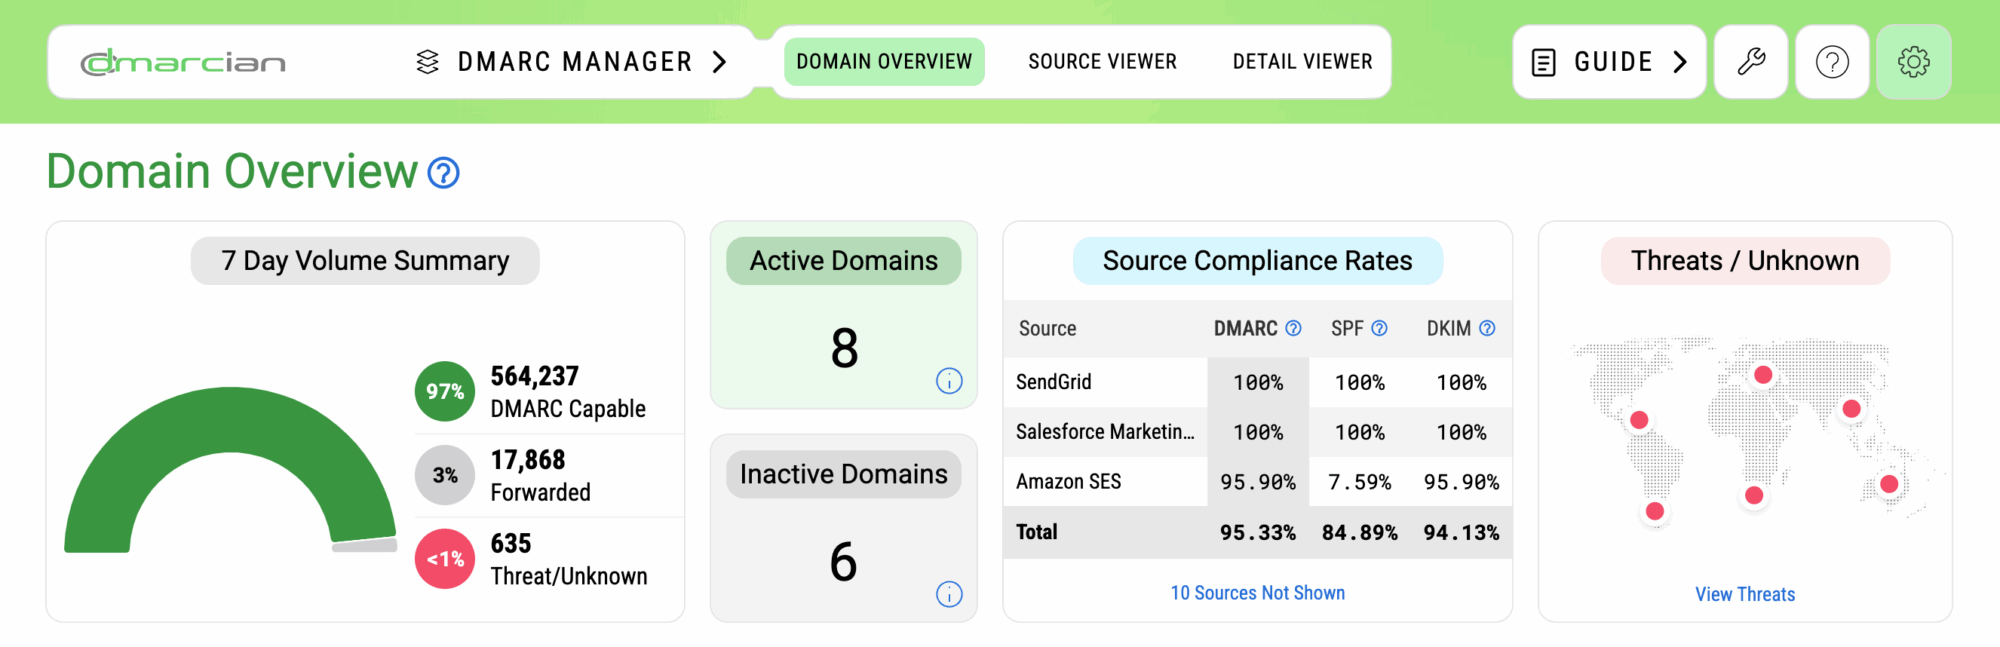Click Amazon SES DMARC rate 95.90%
The width and height of the screenshot is (2000, 647).
click(x=1258, y=482)
